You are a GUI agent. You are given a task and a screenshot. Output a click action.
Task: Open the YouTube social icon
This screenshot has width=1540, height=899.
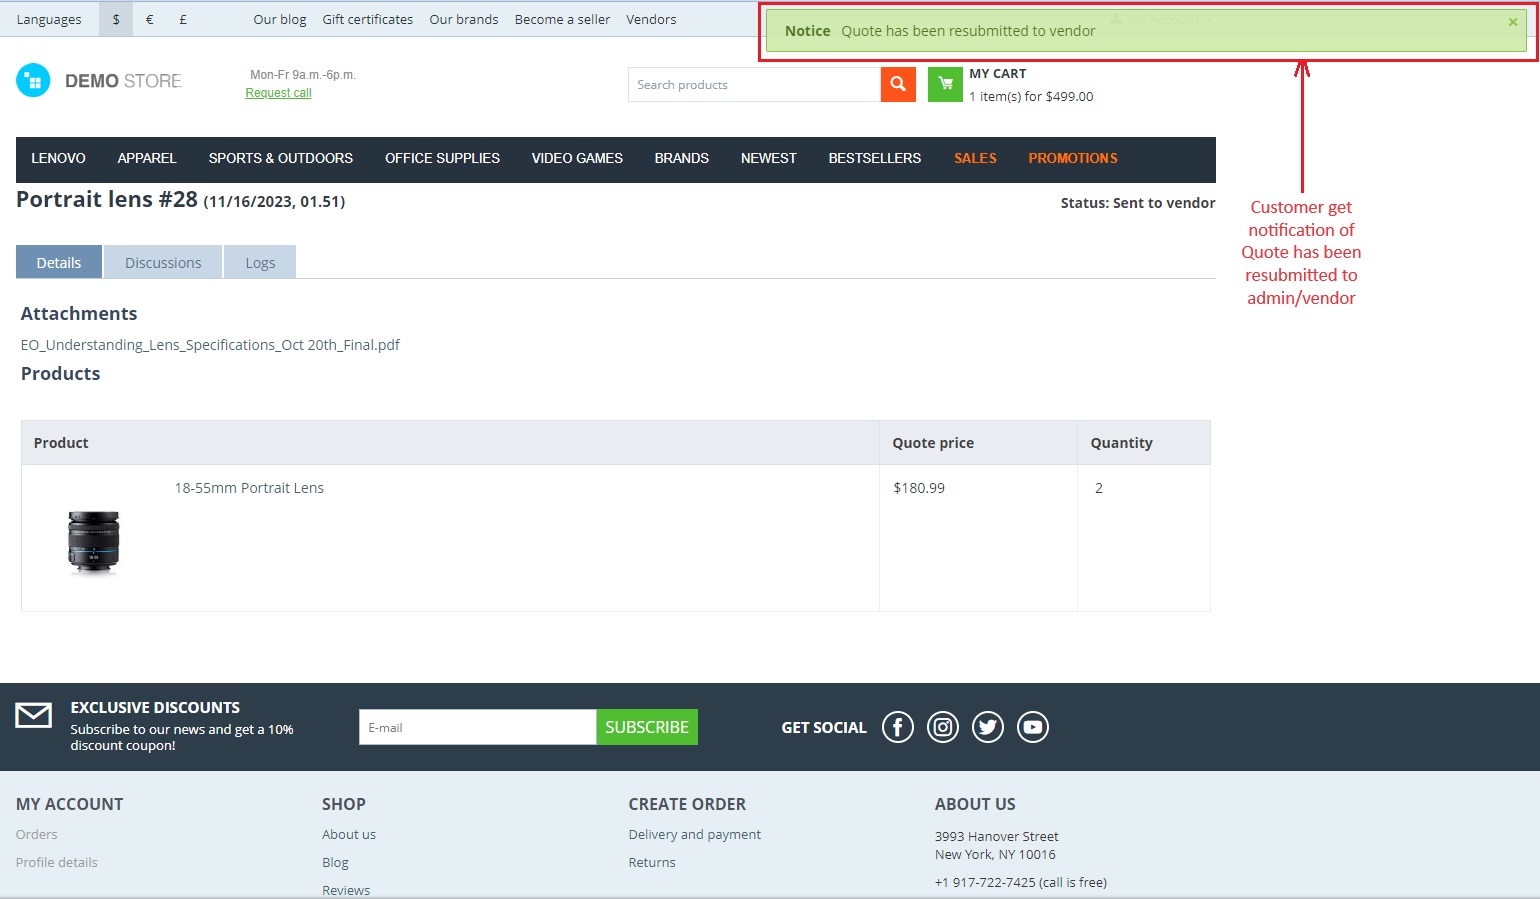click(x=1033, y=727)
